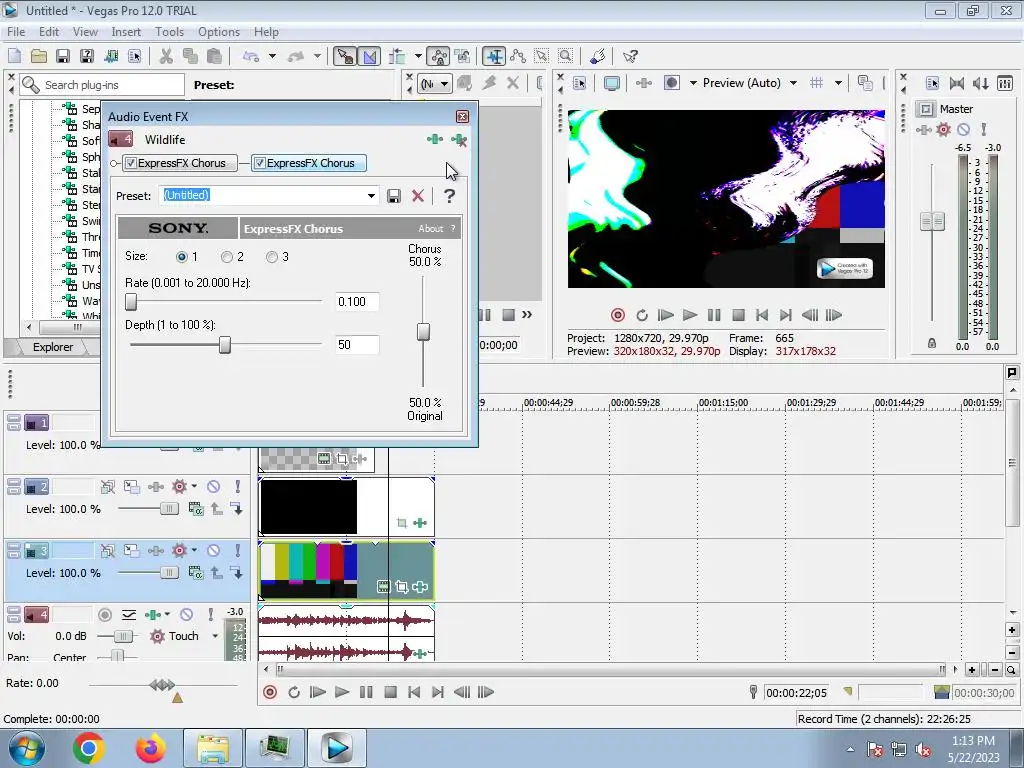
Task: Open the Mixer Master bus FX icon
Action: point(924,130)
